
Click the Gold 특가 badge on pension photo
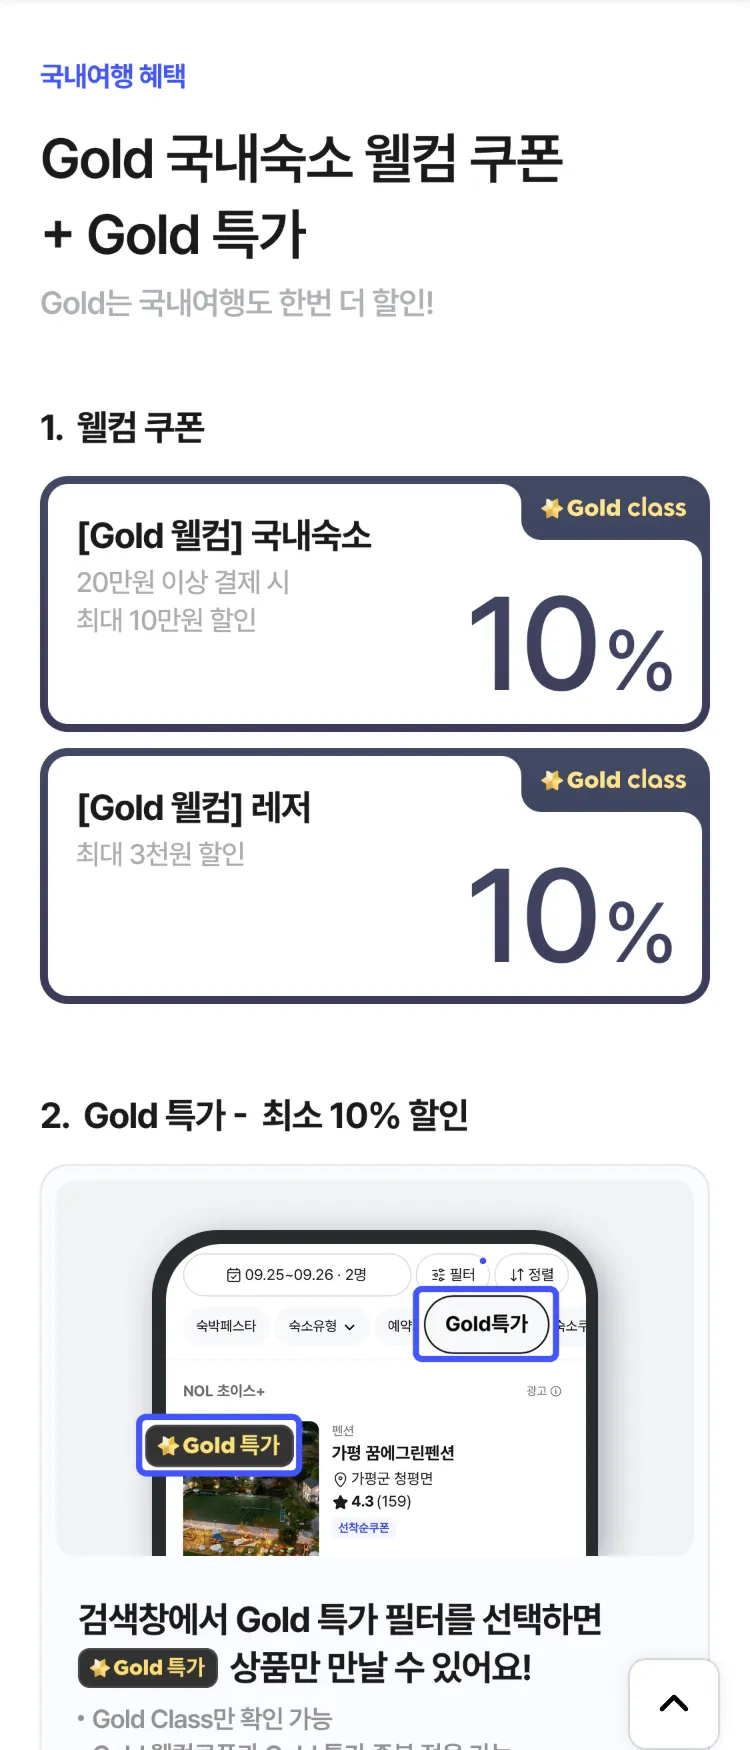[219, 1445]
